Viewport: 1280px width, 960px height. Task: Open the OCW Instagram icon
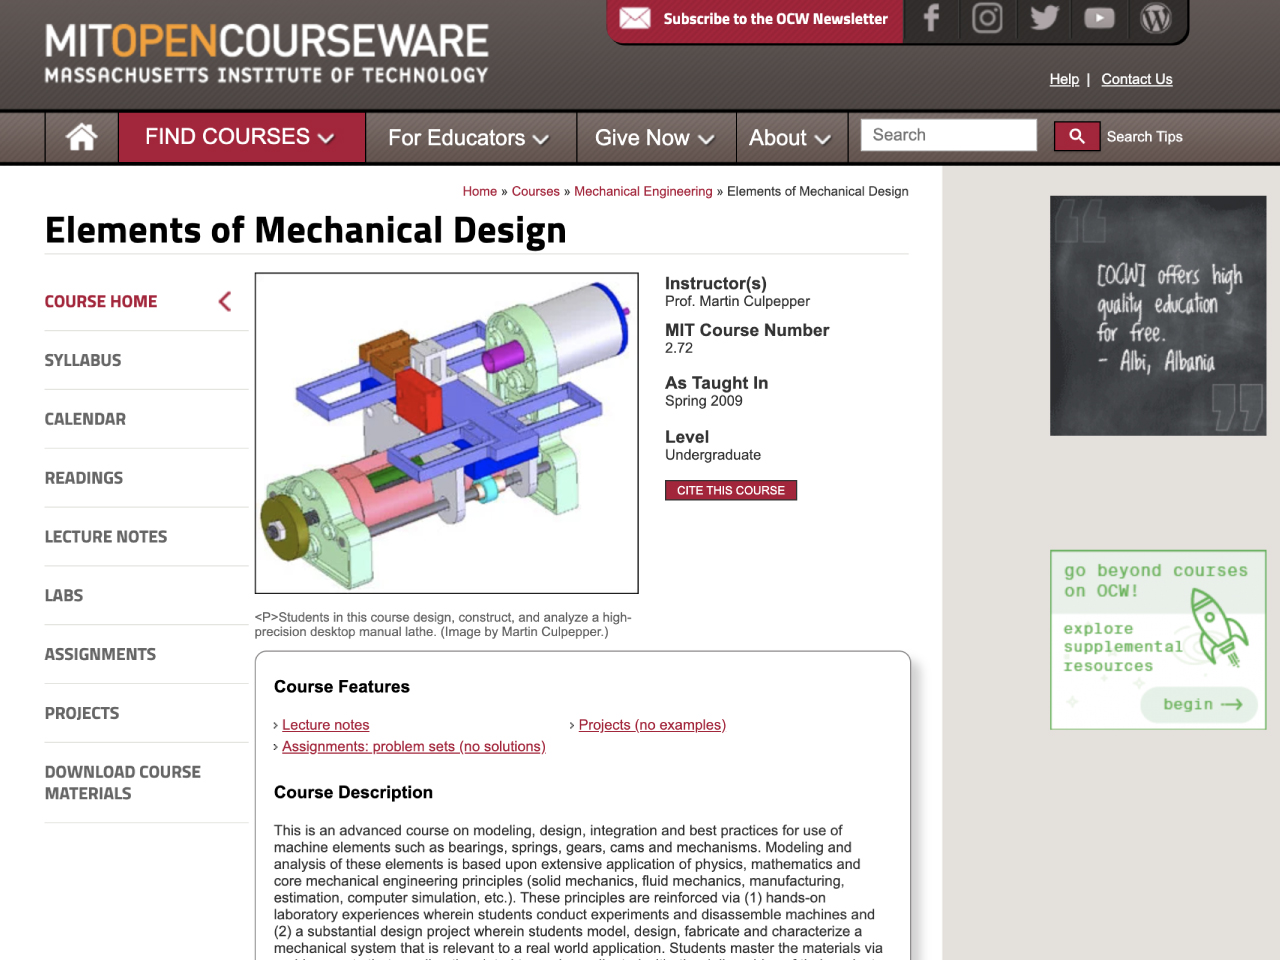[x=987, y=18]
